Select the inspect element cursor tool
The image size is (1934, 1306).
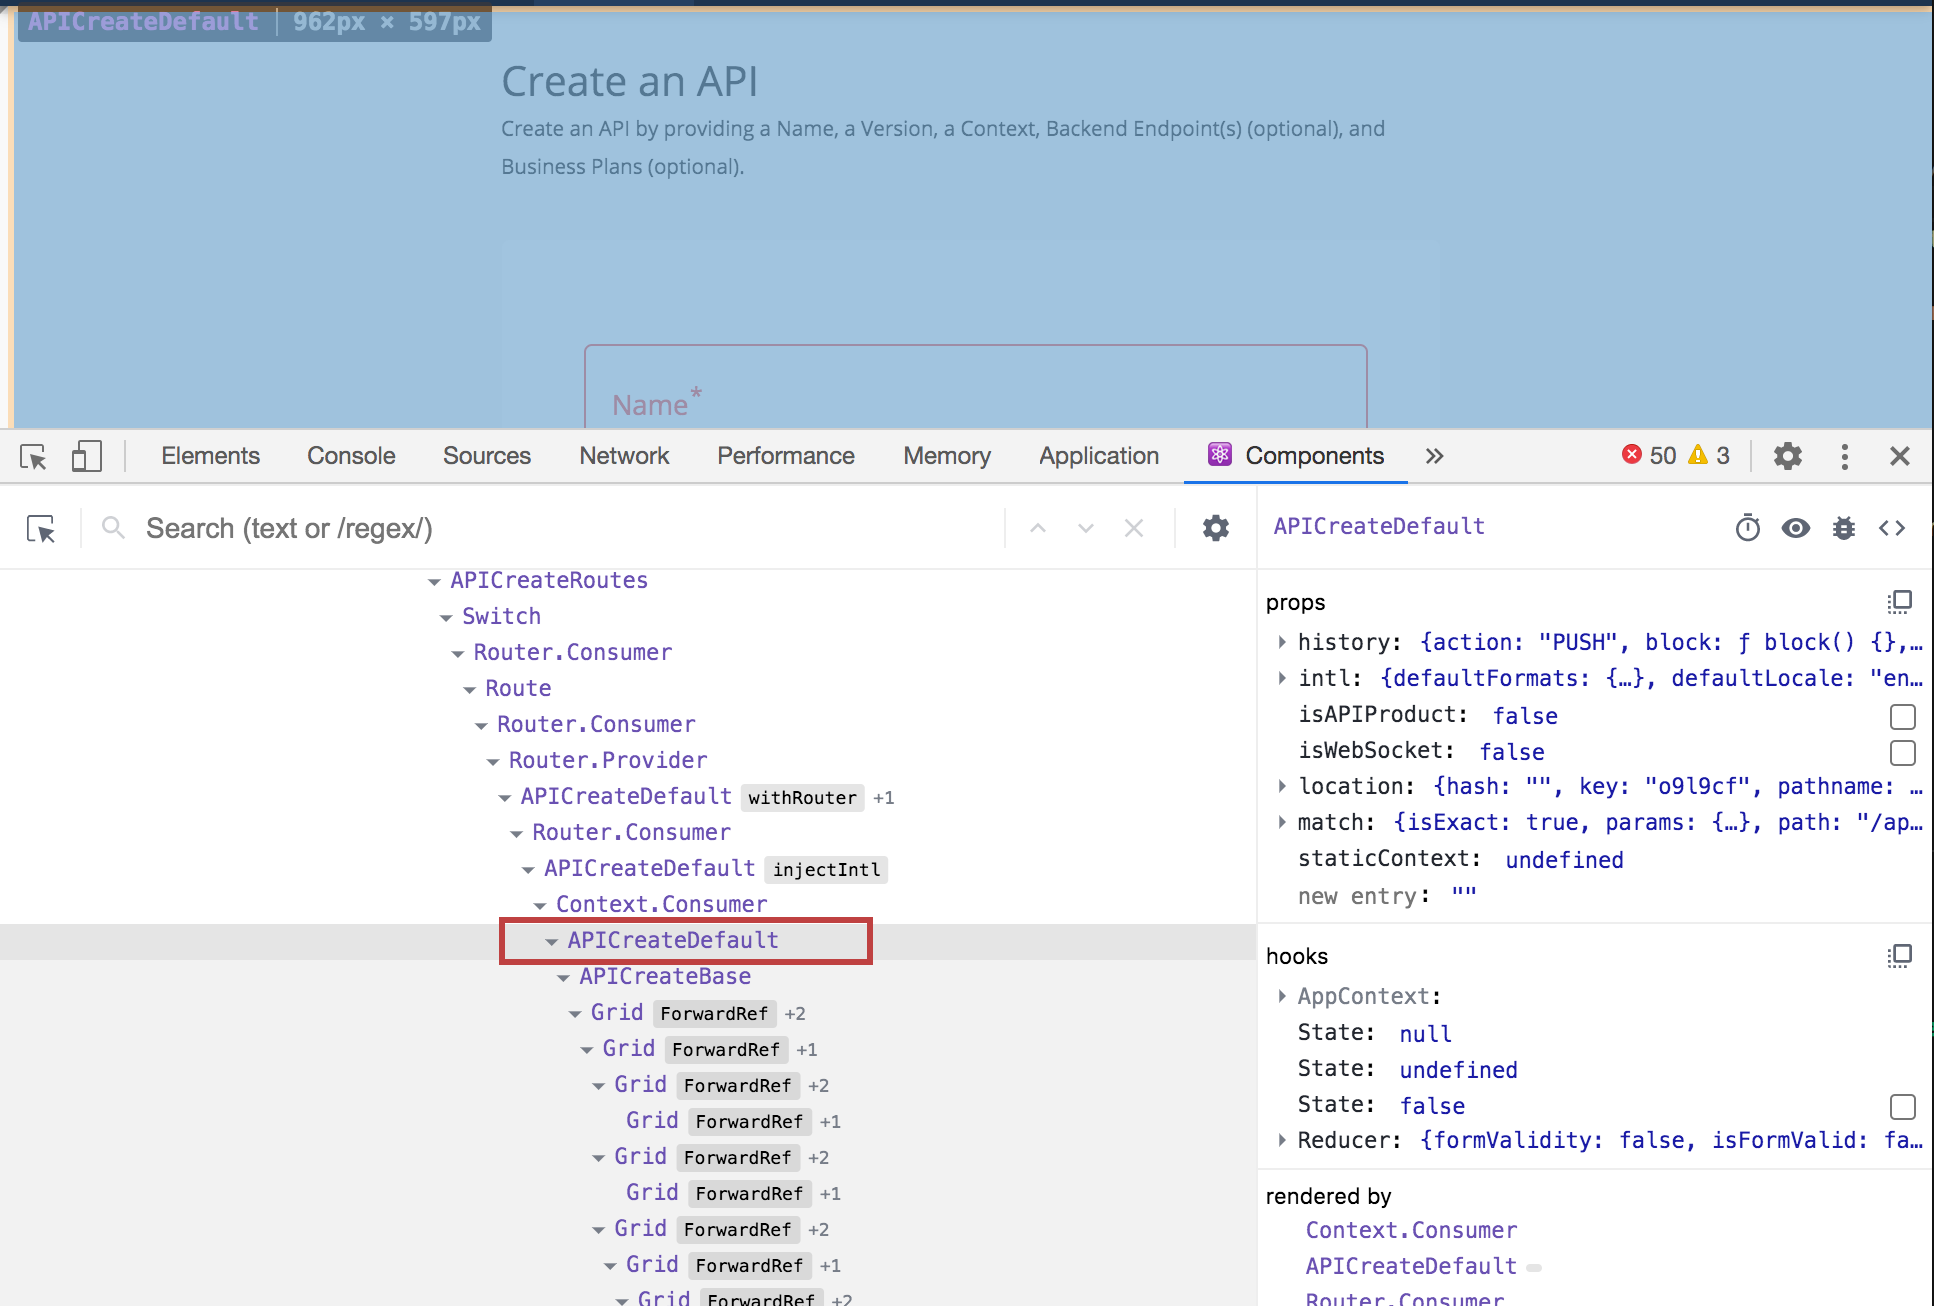coord(34,456)
